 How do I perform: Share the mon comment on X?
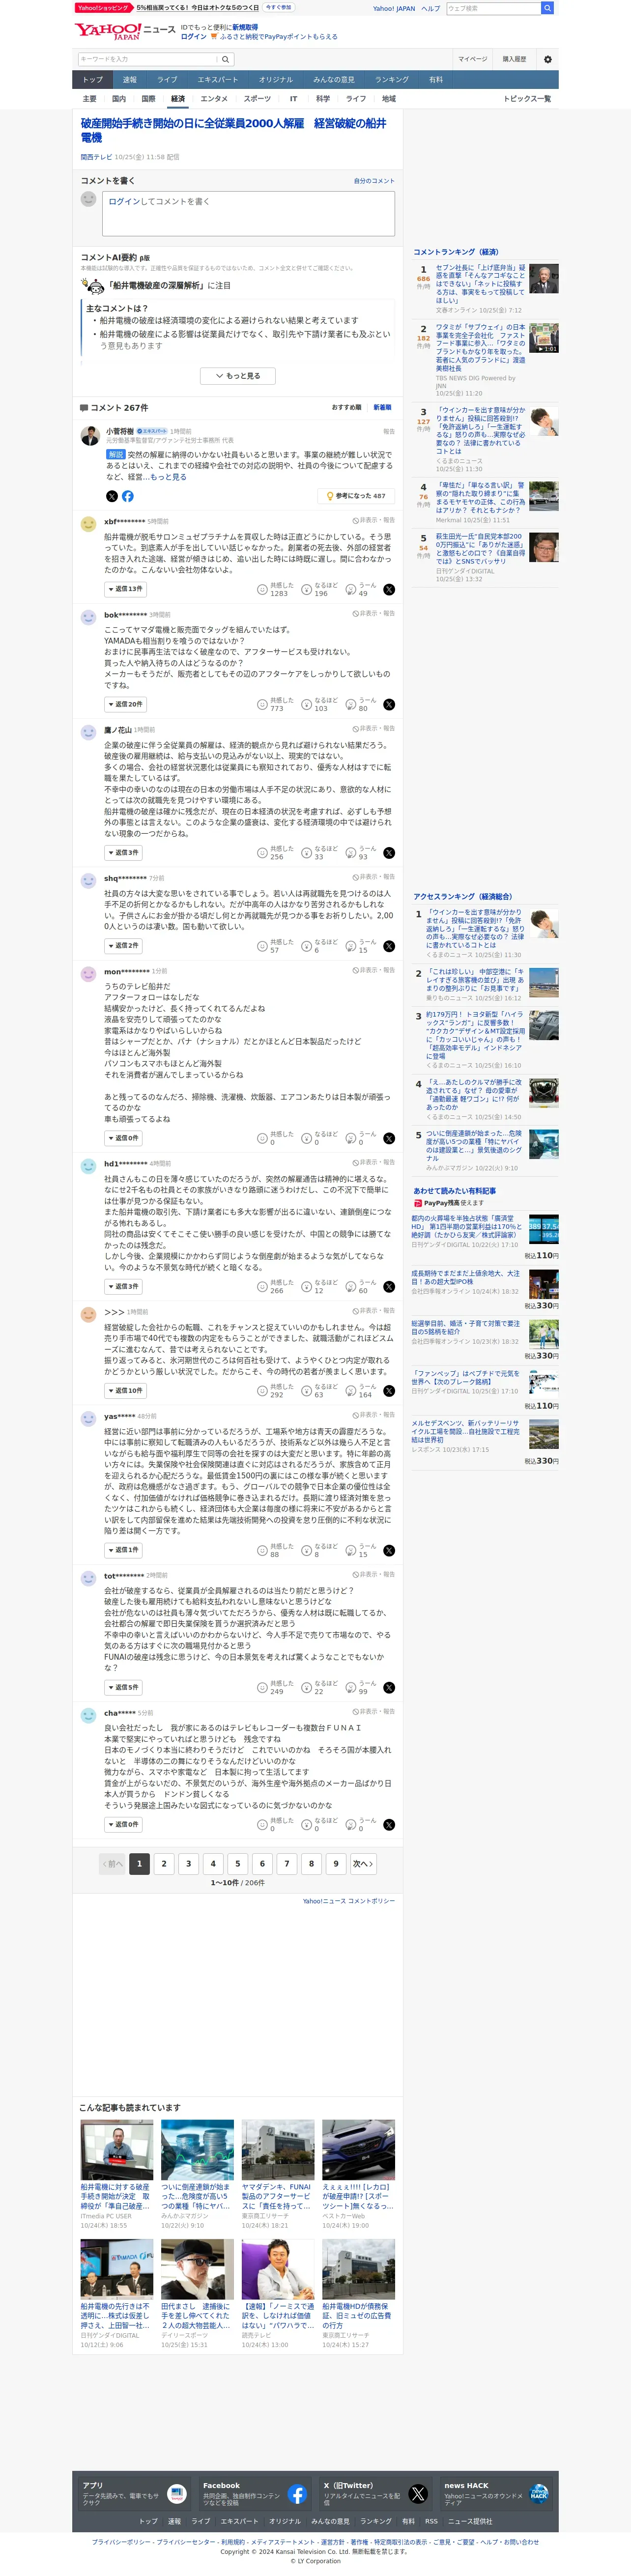[x=389, y=1138]
